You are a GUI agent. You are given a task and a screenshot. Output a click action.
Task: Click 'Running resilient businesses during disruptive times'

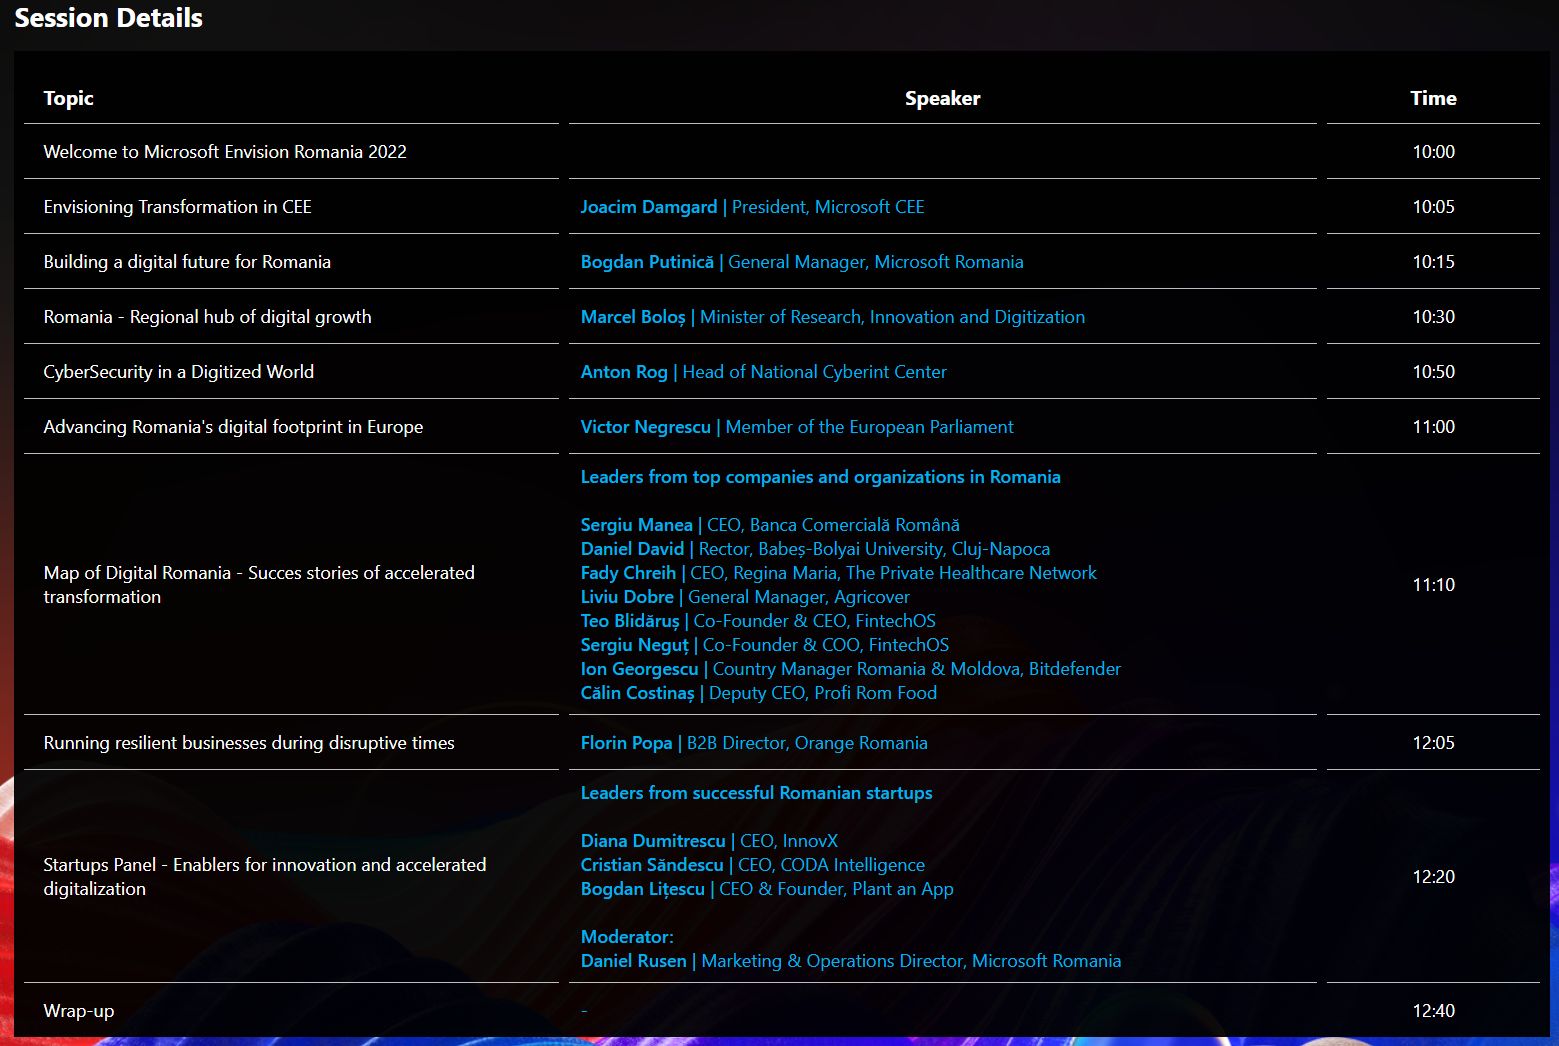(249, 743)
